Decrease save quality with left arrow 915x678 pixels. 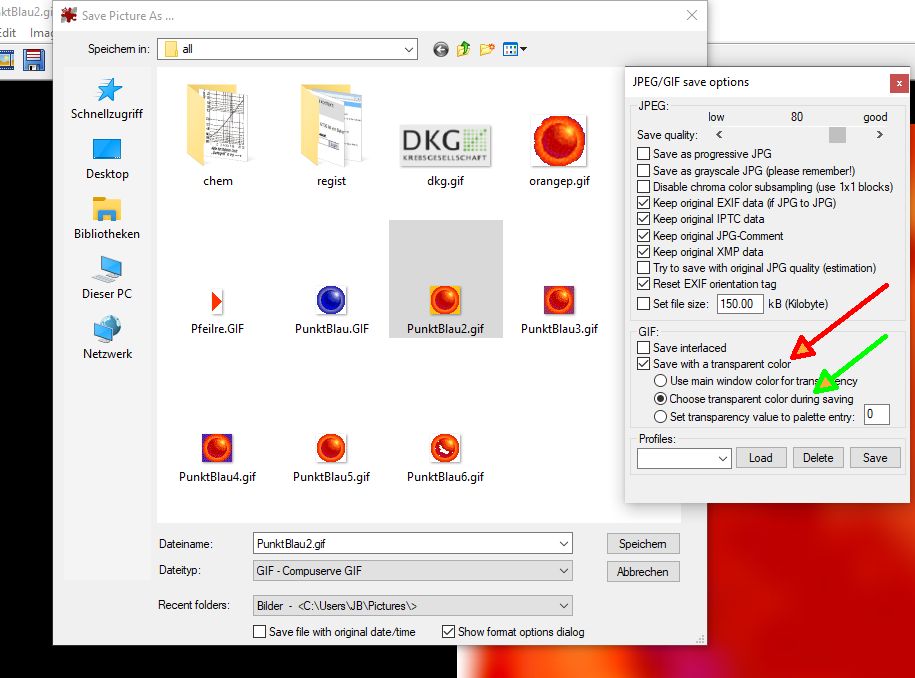coord(719,135)
